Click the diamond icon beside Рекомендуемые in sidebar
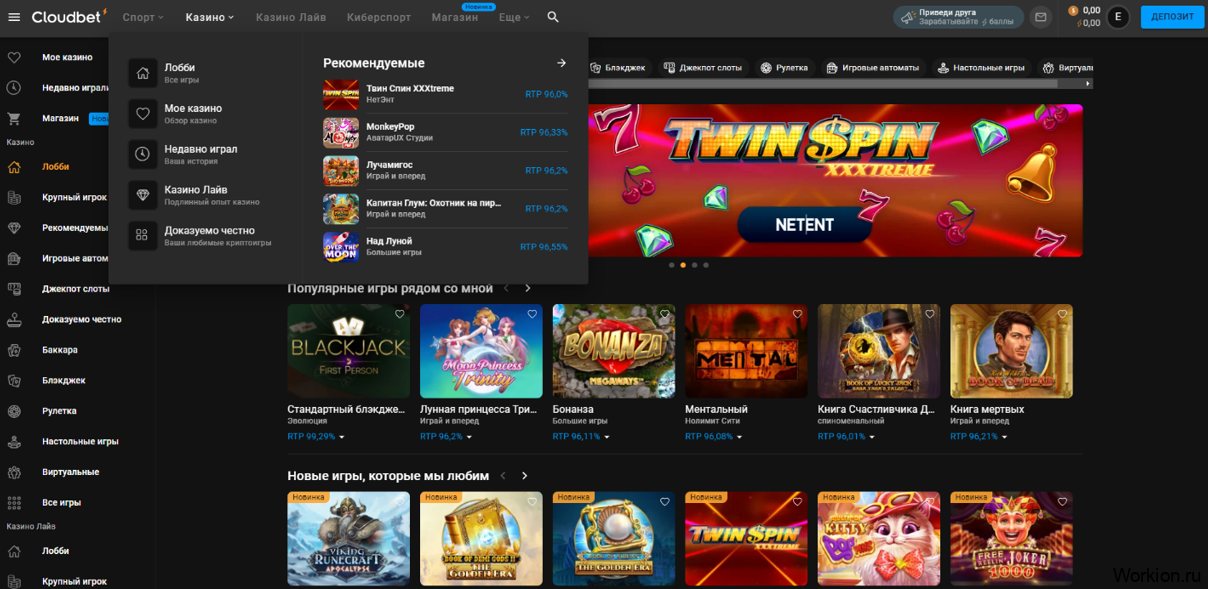The height and width of the screenshot is (589, 1208). (x=14, y=228)
